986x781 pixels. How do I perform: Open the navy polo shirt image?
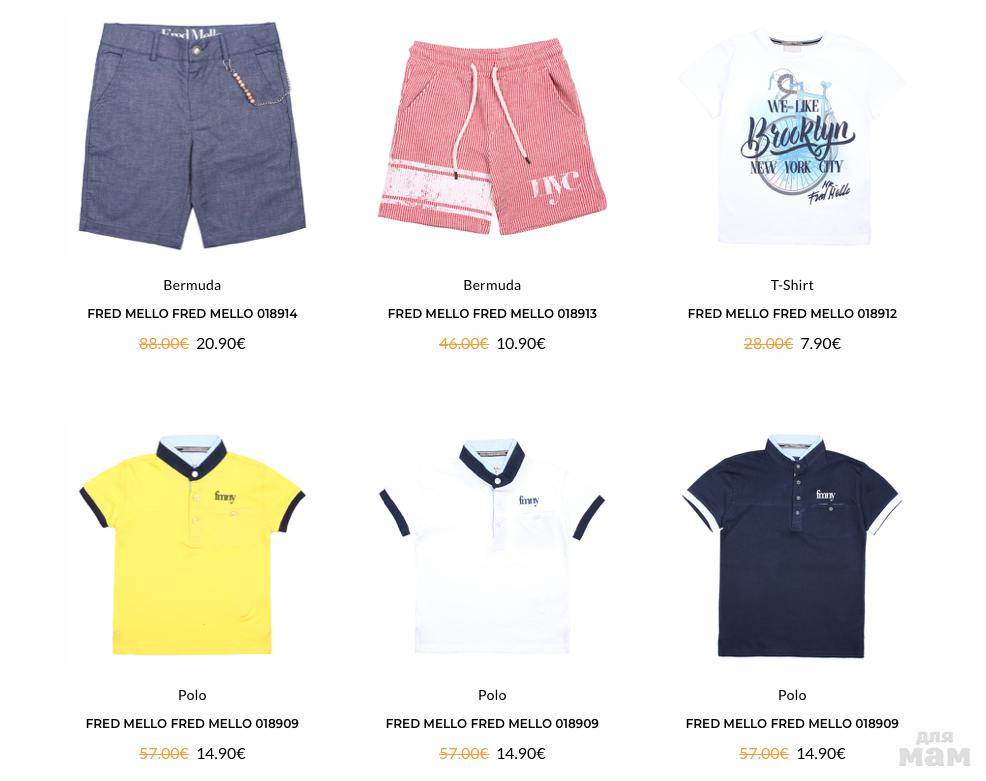pyautogui.click(x=792, y=545)
